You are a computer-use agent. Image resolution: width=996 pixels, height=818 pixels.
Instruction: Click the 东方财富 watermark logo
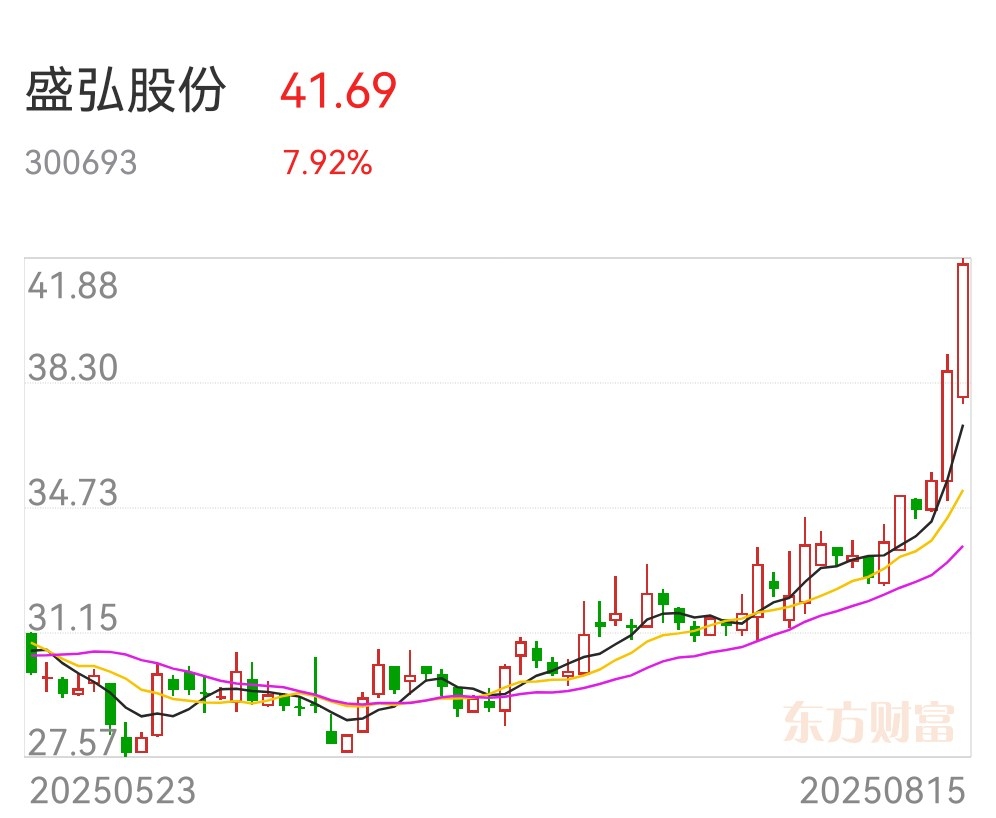869,722
